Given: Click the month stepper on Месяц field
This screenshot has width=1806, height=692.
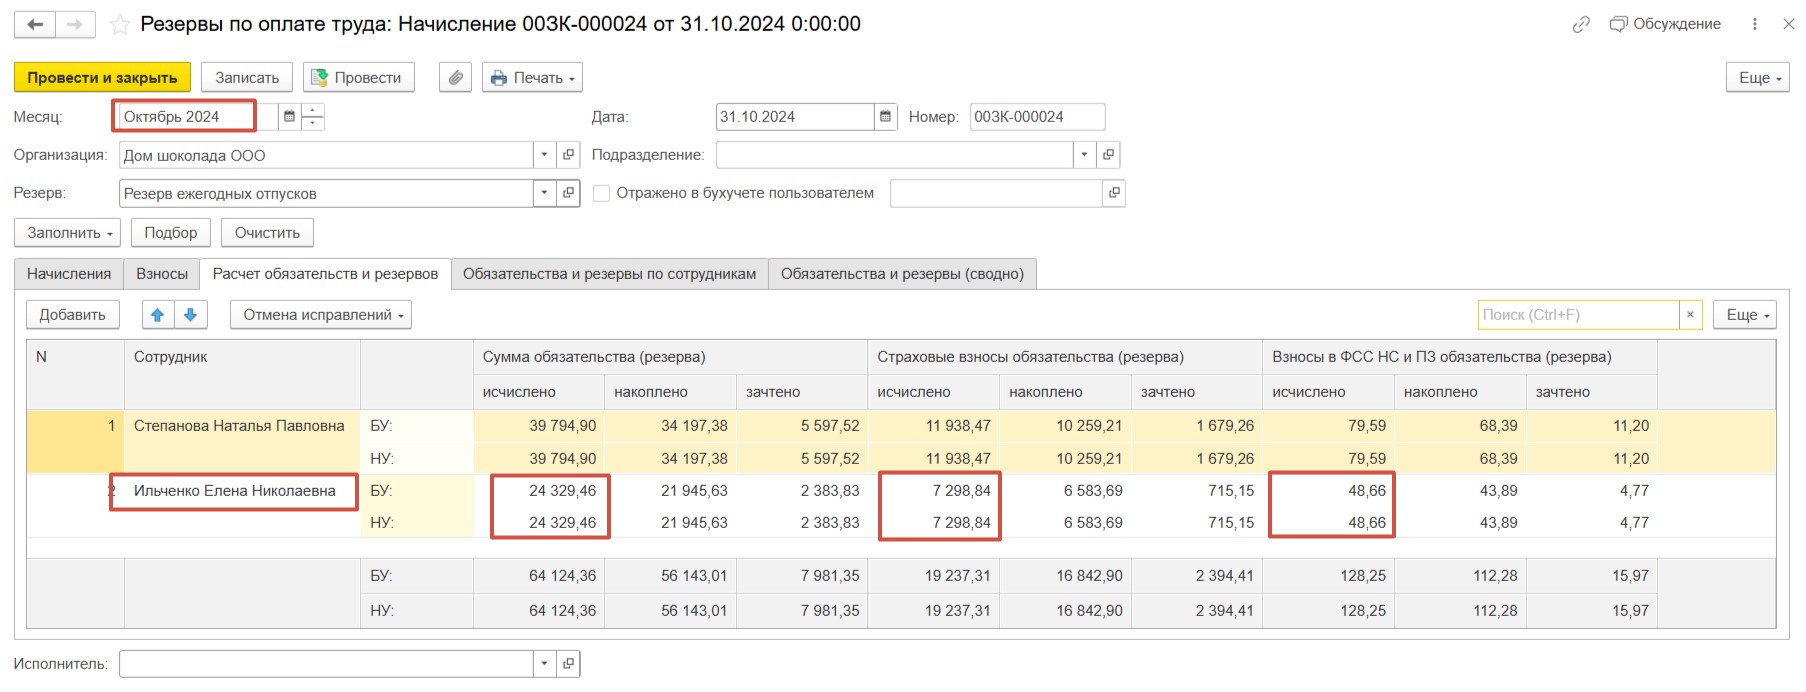Looking at the screenshot, I should point(313,117).
